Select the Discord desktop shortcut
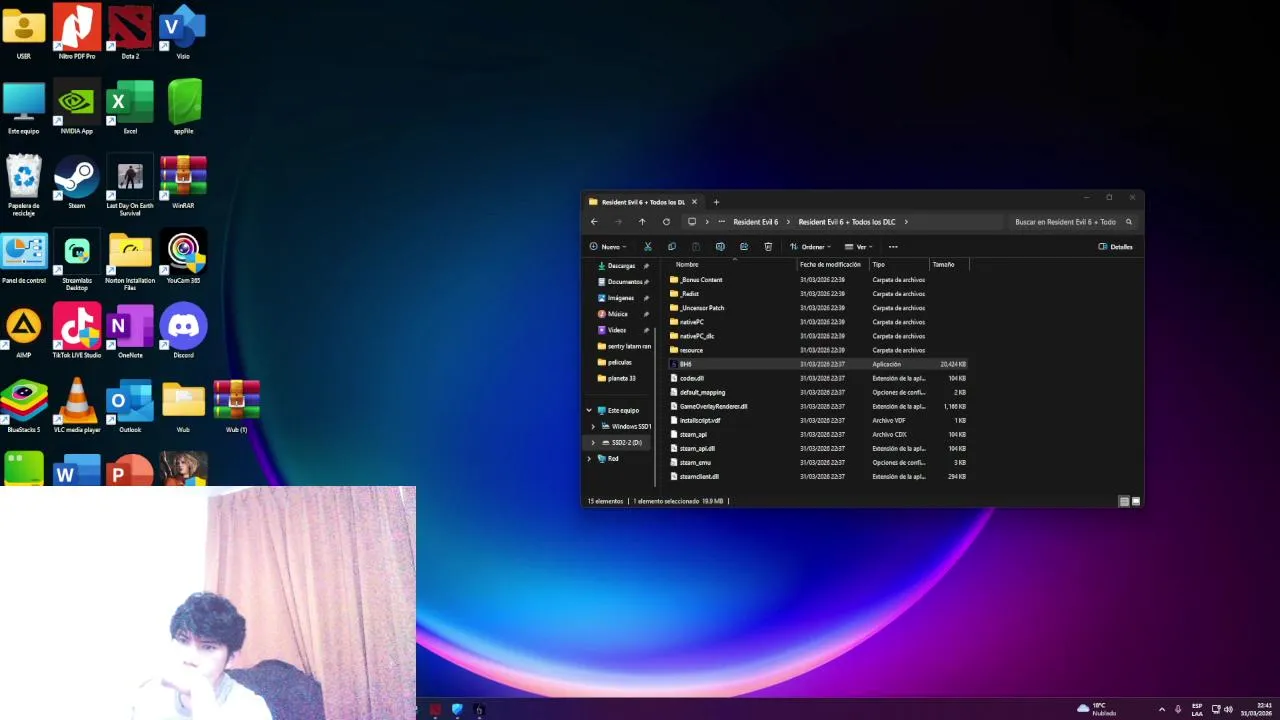The height and width of the screenshot is (720, 1280). pyautogui.click(x=183, y=331)
